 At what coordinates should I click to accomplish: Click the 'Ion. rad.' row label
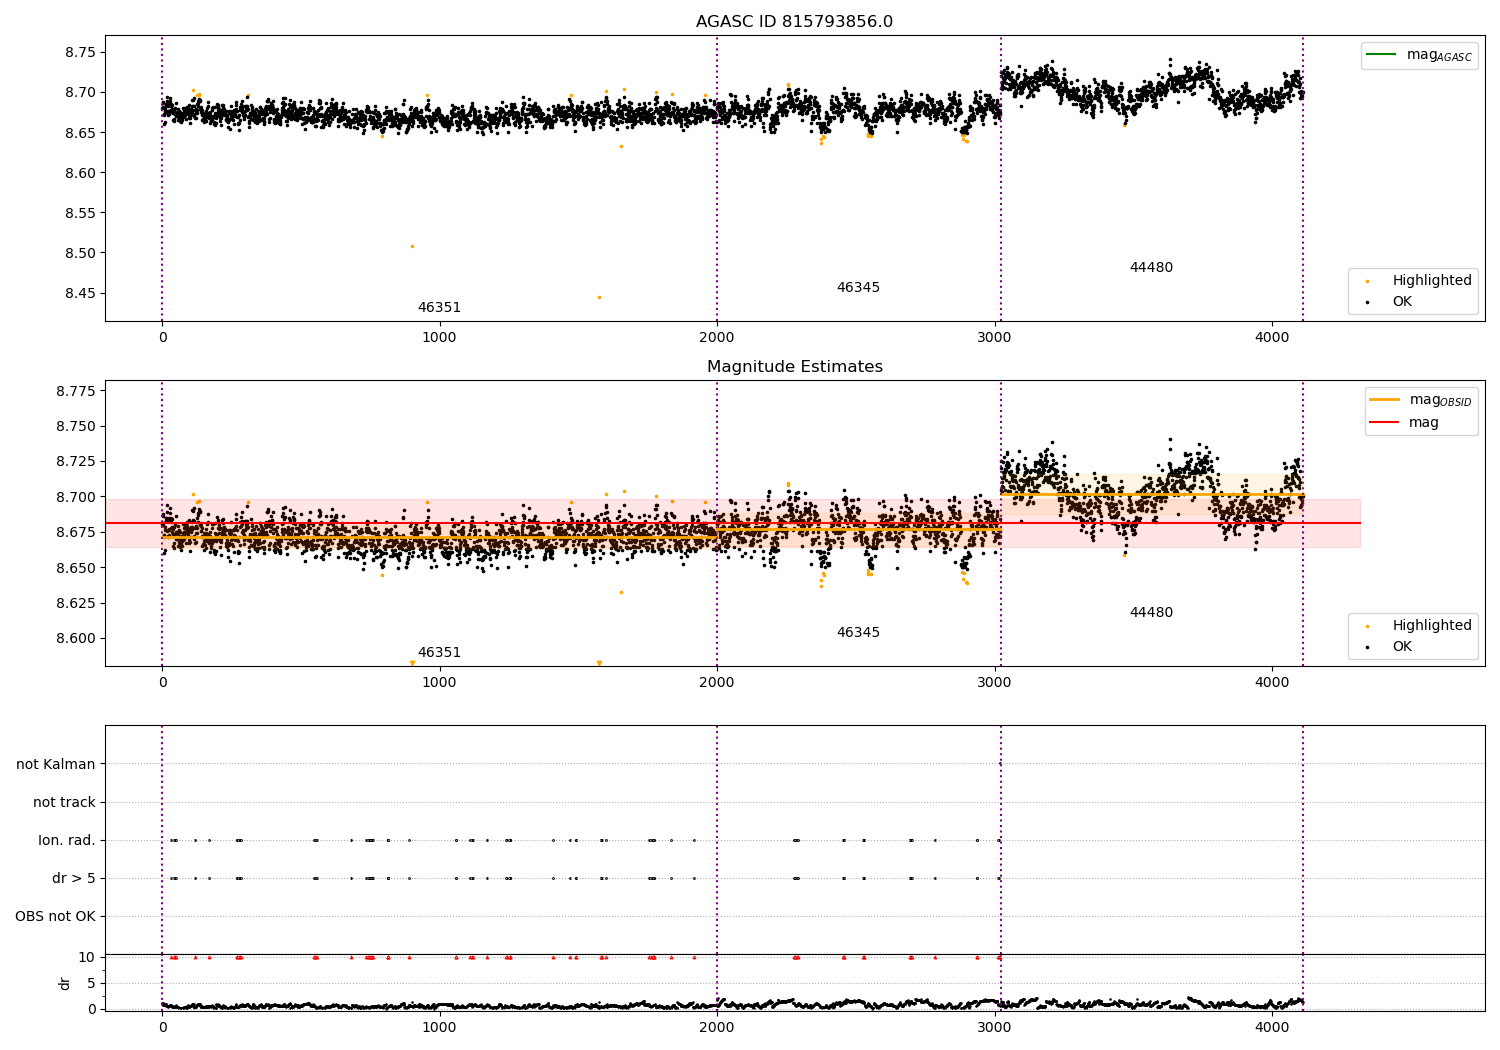(x=67, y=841)
